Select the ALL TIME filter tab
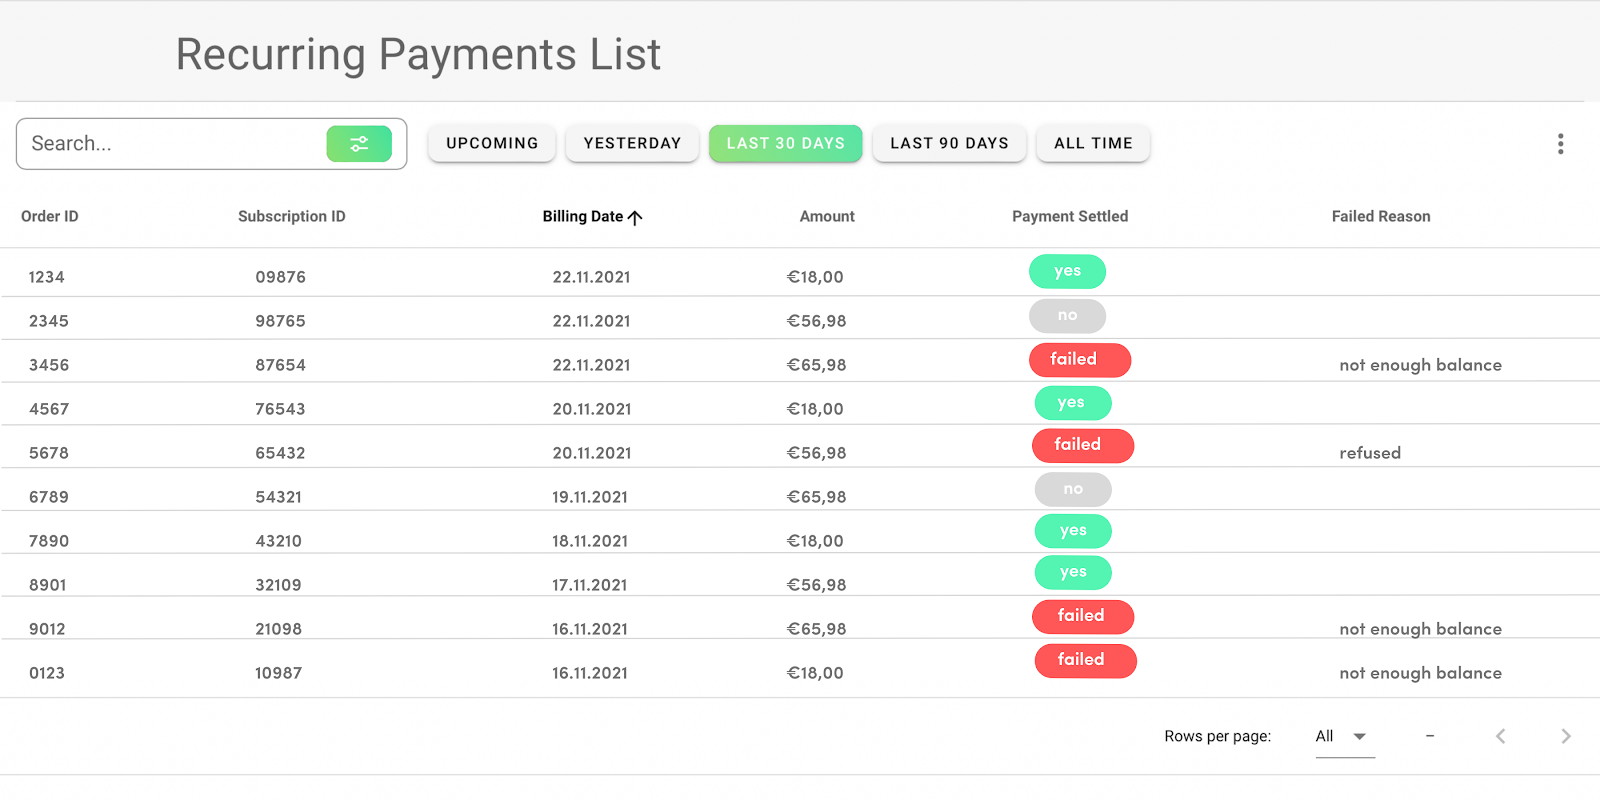1600x800 pixels. coord(1093,143)
